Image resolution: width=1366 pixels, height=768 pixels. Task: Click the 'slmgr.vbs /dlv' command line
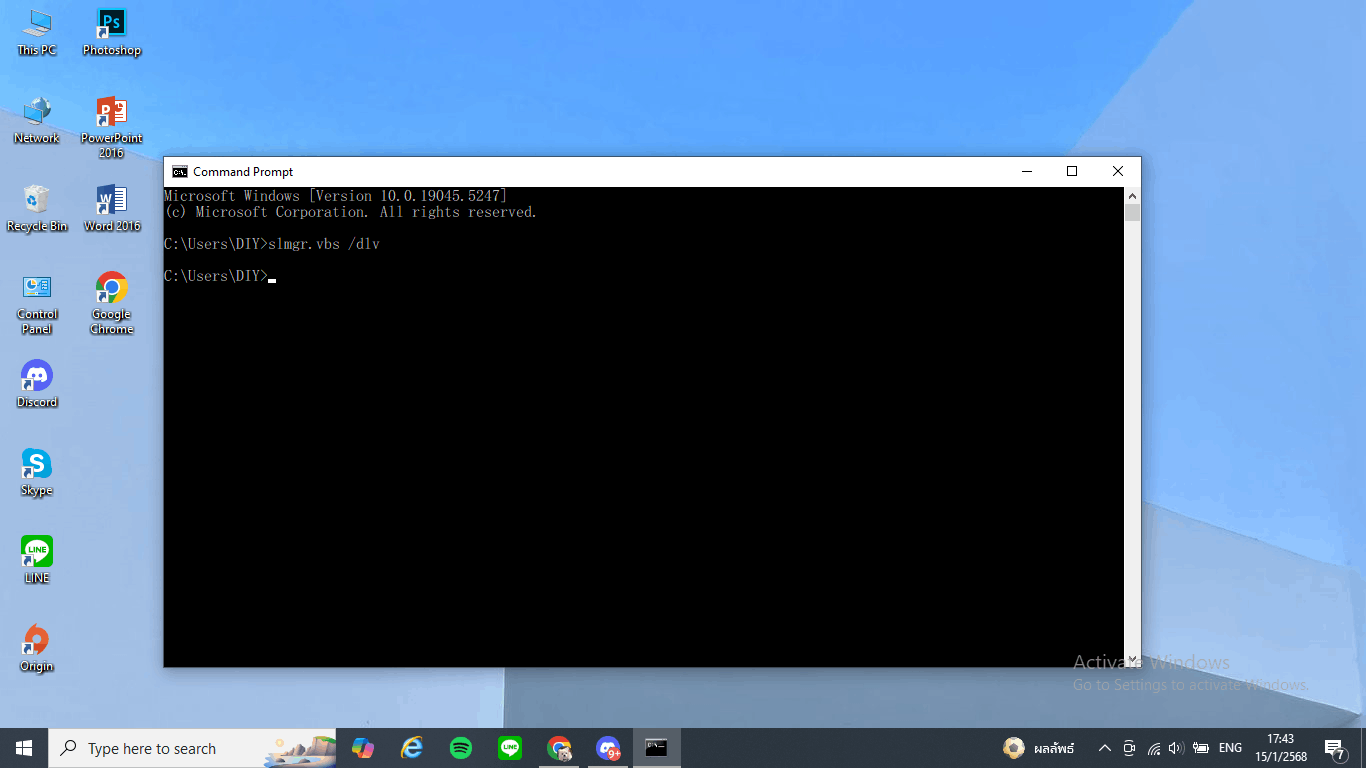coord(272,244)
